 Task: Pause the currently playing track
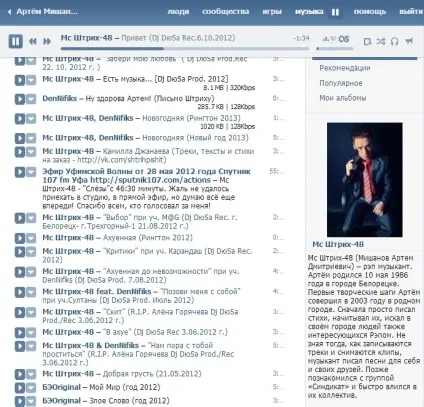pos(15,41)
